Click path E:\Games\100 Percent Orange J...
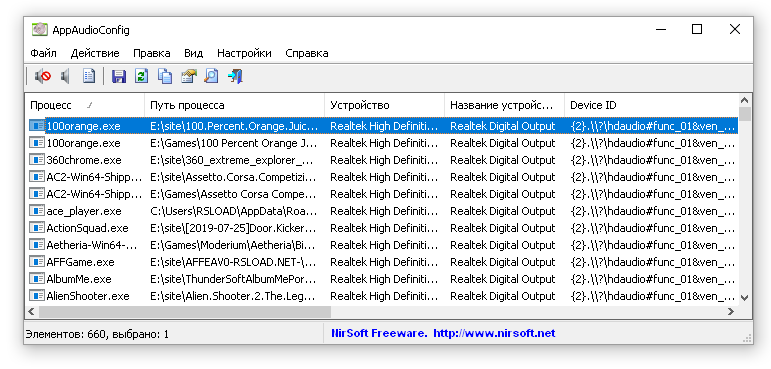The height and width of the screenshot is (369, 771). point(234,143)
